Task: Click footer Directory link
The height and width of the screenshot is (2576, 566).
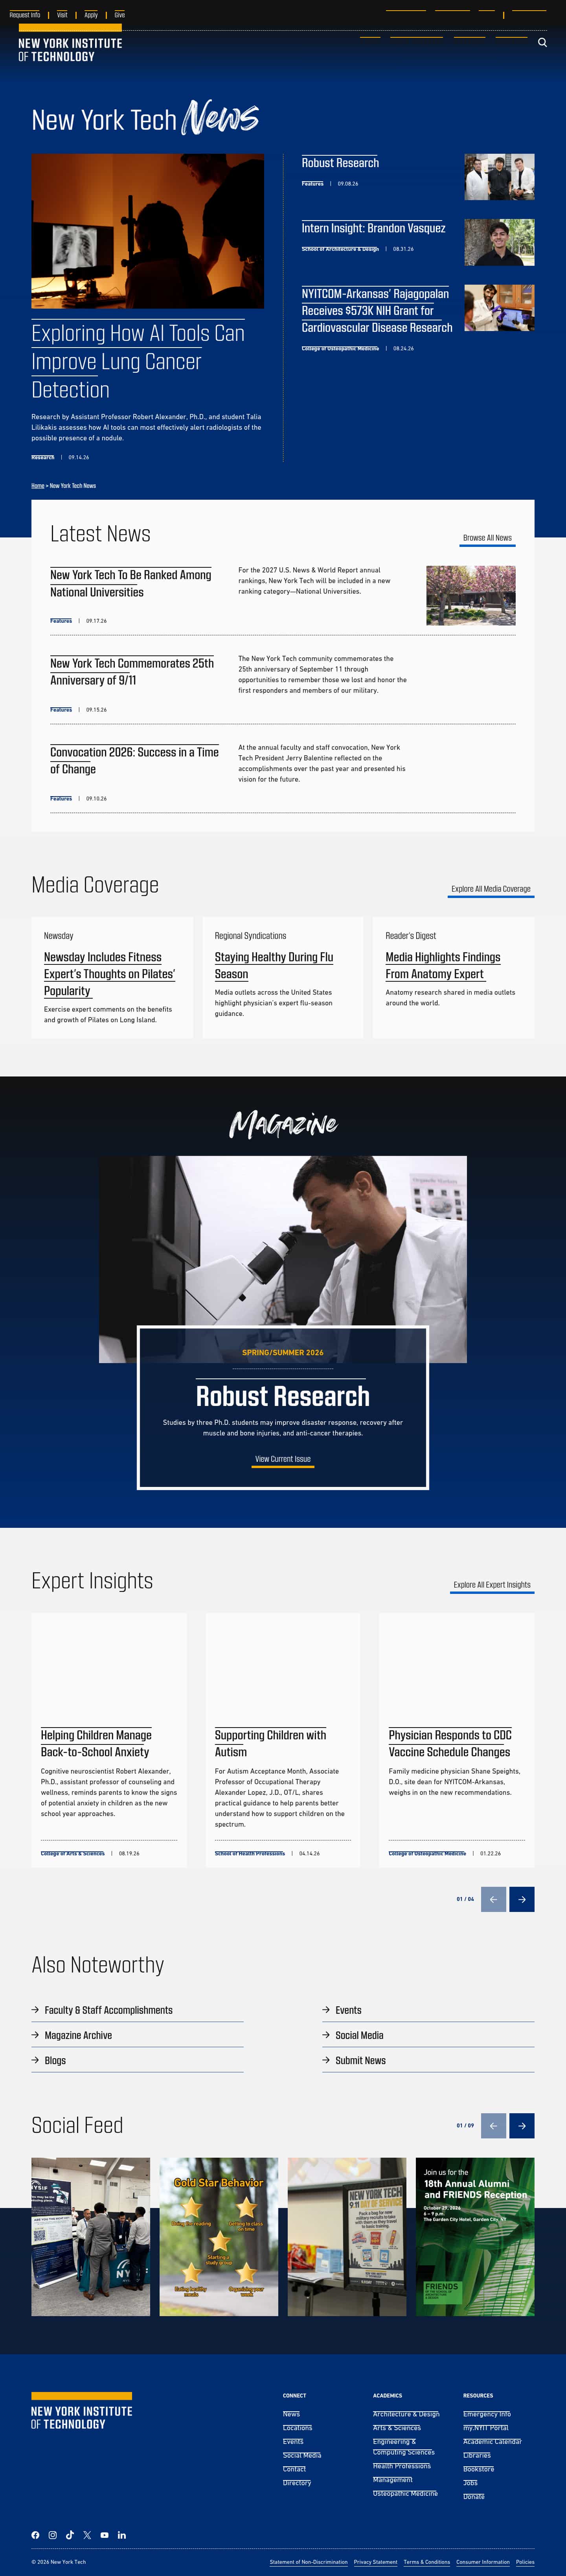Action: [297, 2482]
